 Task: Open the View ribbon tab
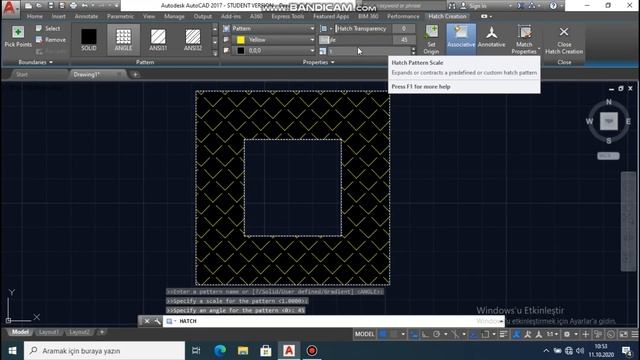[x=149, y=16]
